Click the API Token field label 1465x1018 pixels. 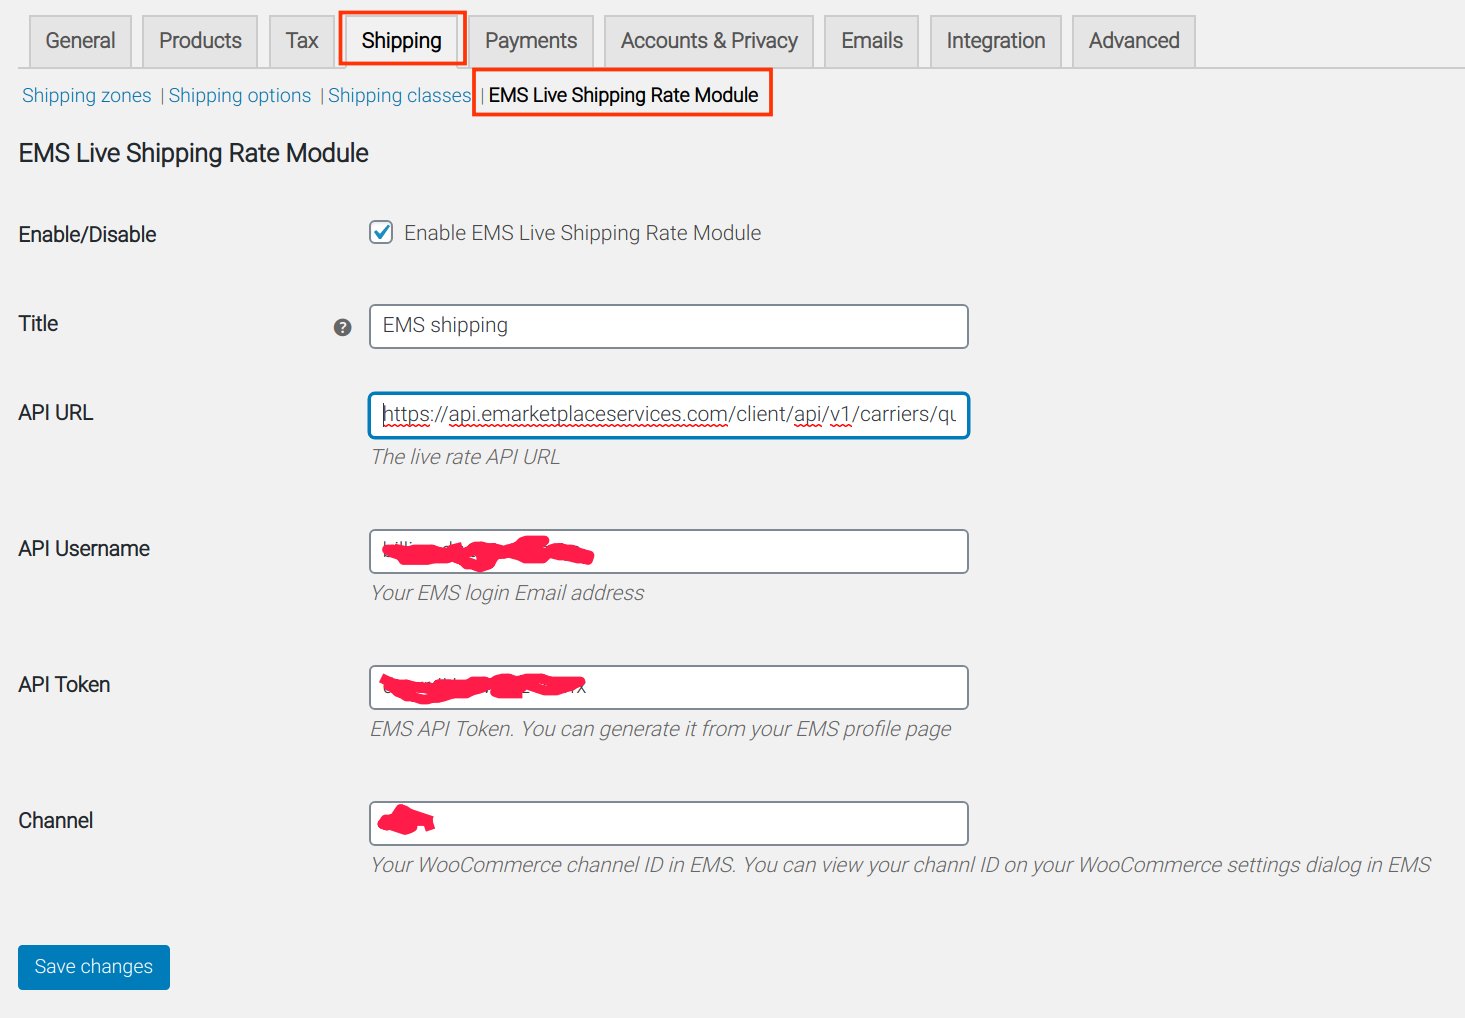(64, 684)
